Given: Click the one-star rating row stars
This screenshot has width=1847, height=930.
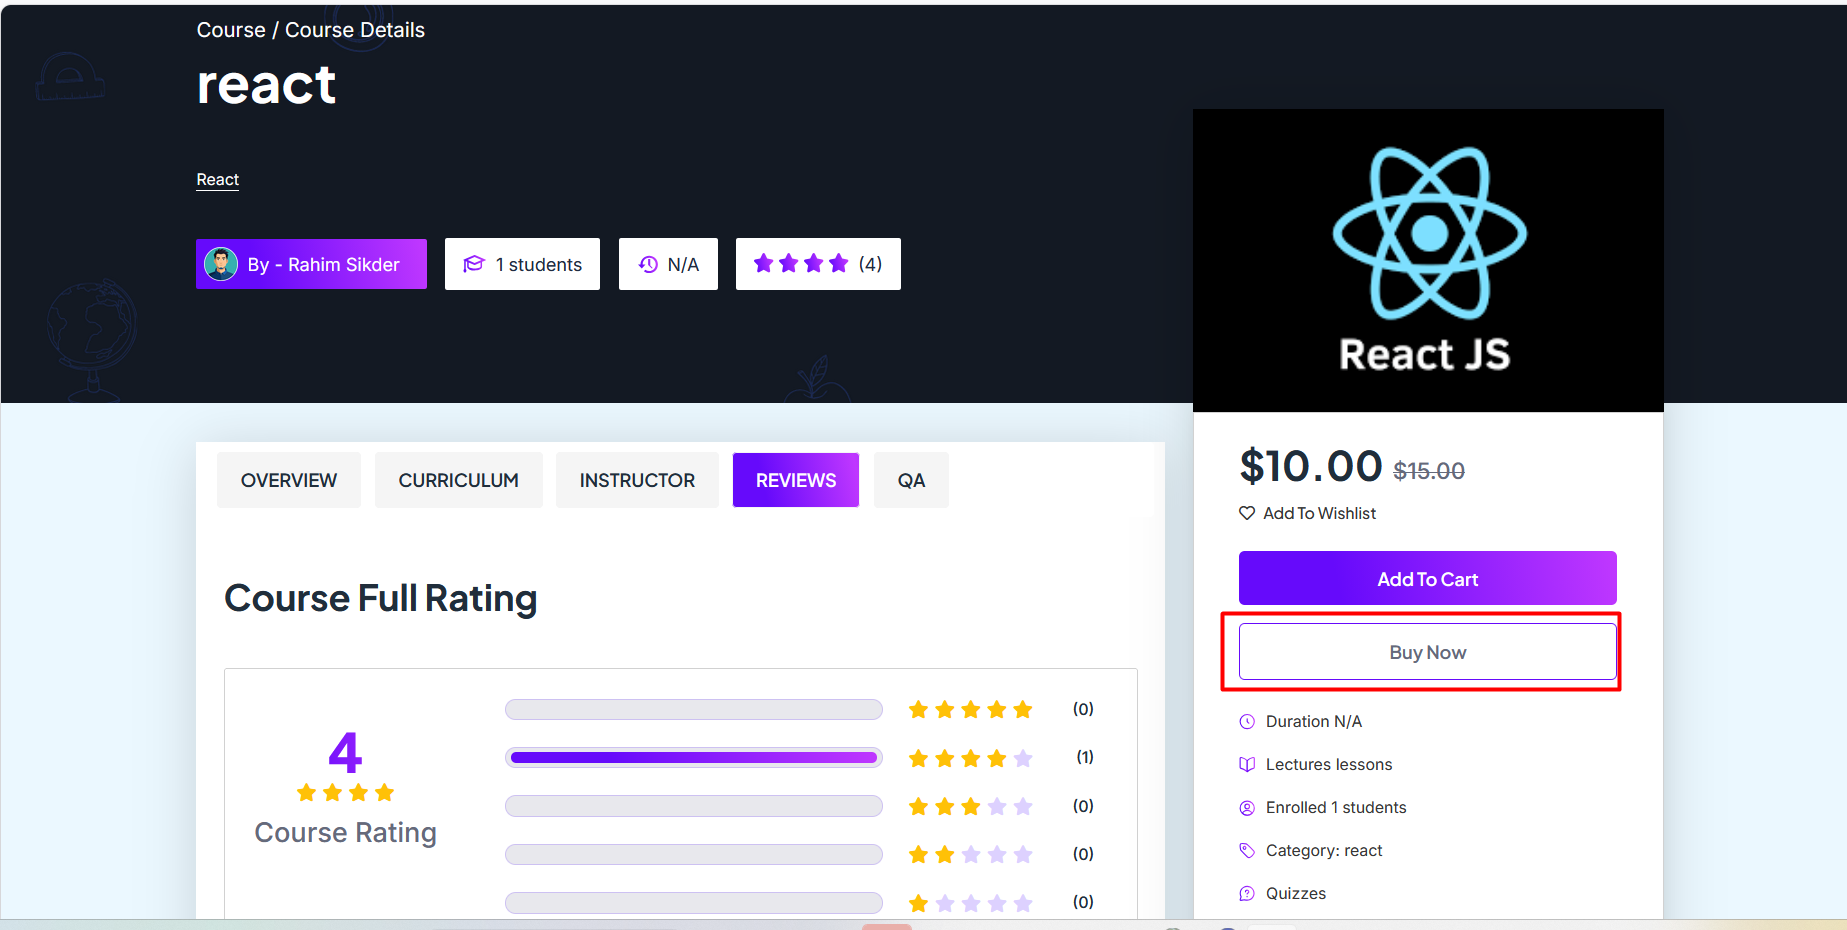Looking at the screenshot, I should (970, 903).
